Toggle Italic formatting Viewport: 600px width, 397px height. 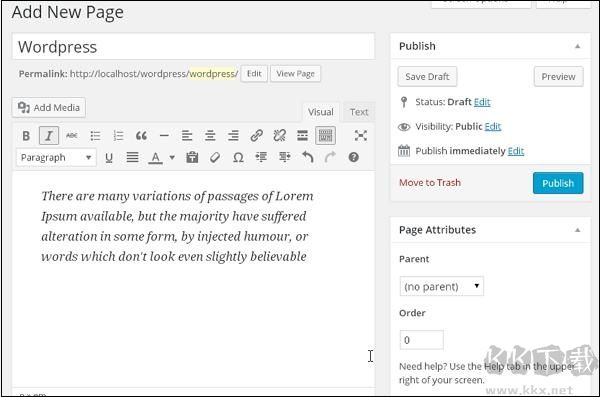tap(49, 136)
